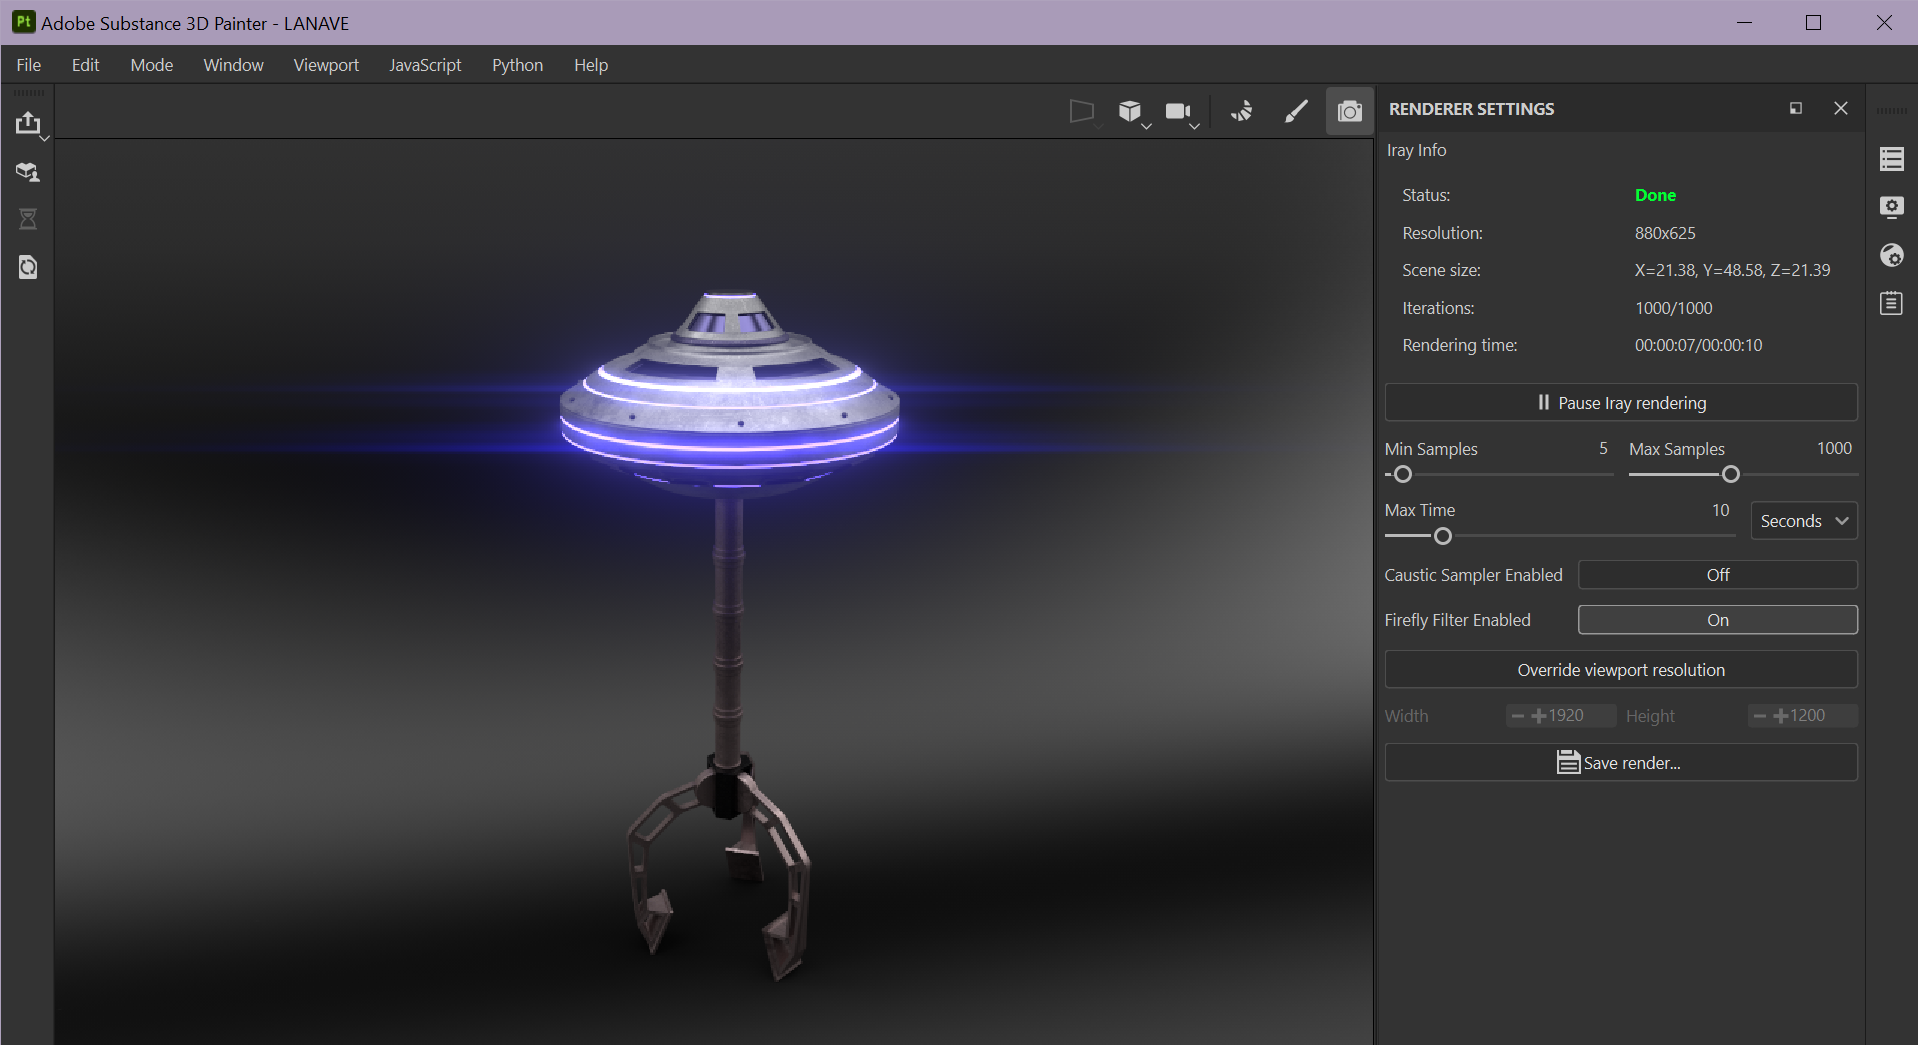Open the File menu
Image resolution: width=1918 pixels, height=1045 pixels.
coord(29,65)
